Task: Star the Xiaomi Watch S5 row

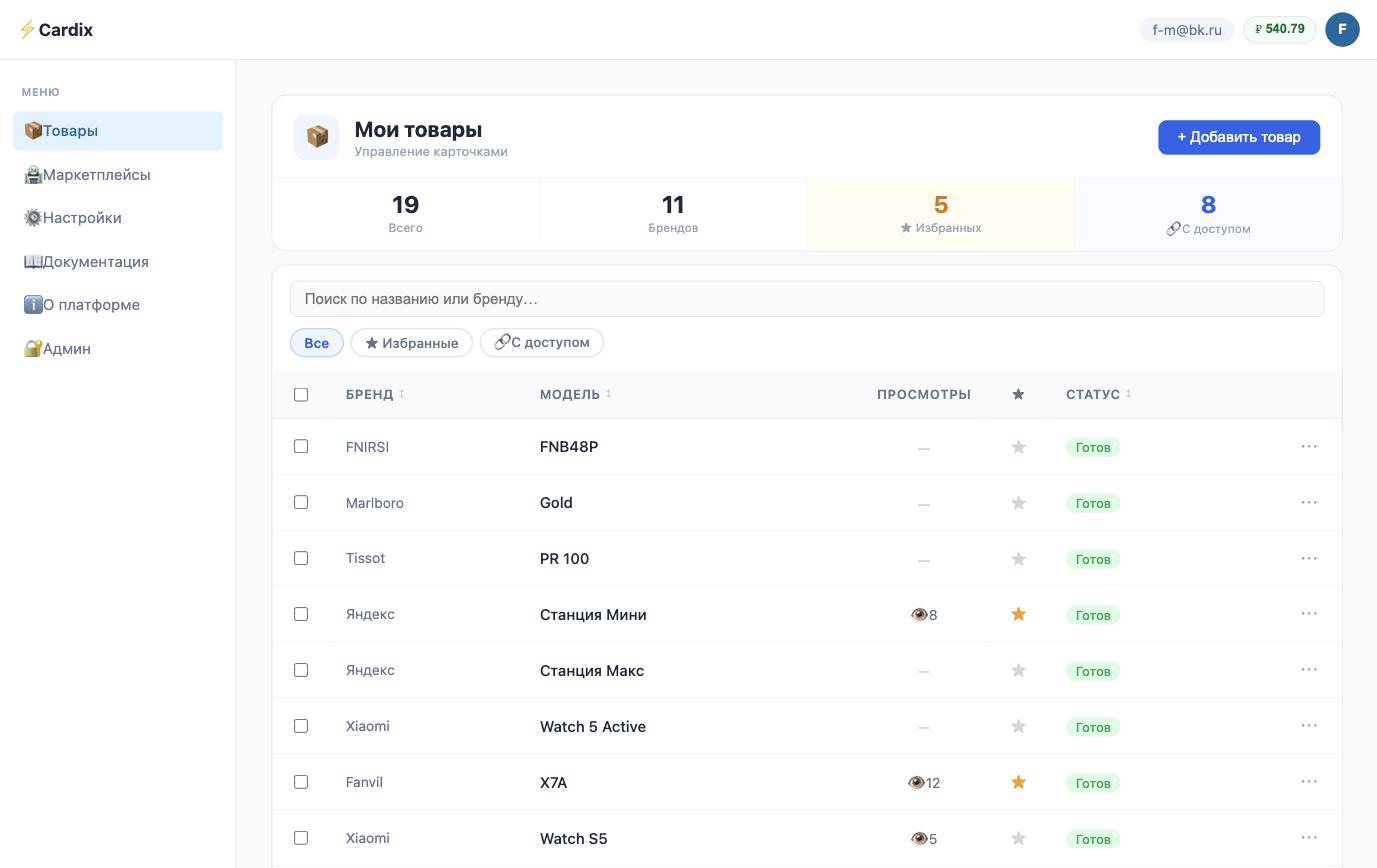Action: [x=1018, y=838]
